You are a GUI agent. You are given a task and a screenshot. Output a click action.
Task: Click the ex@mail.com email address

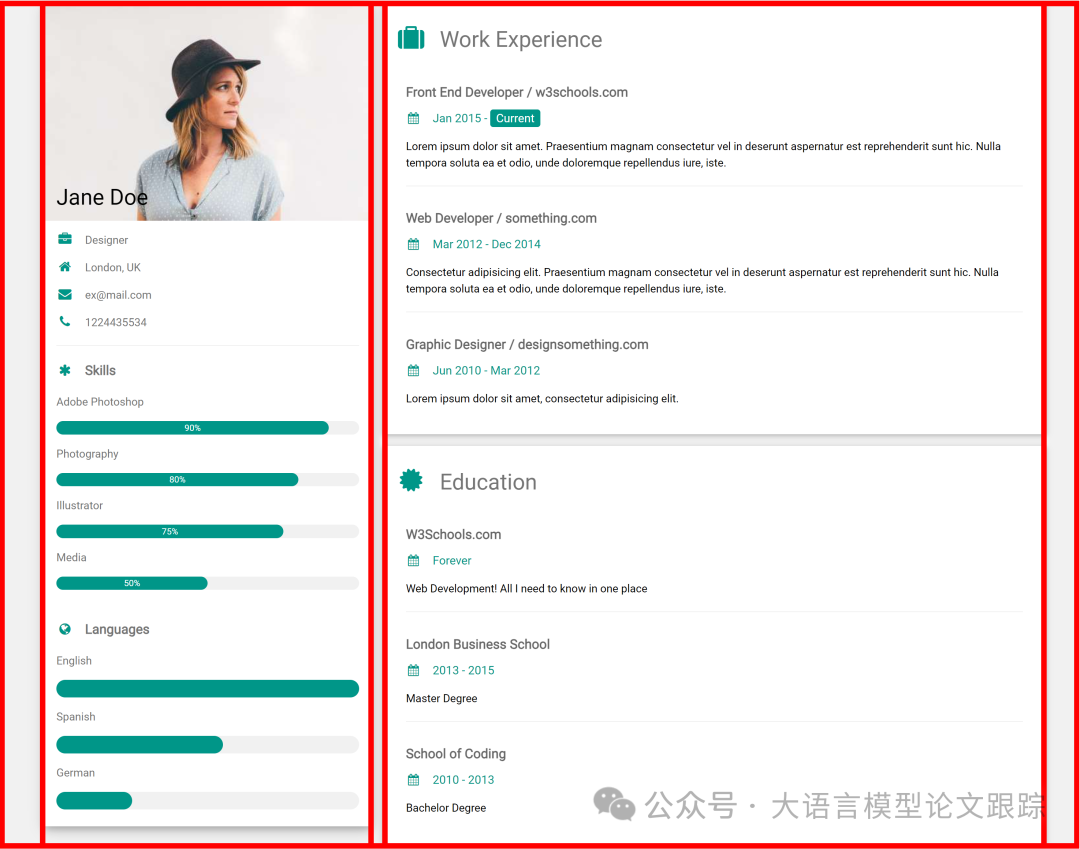[x=118, y=295]
